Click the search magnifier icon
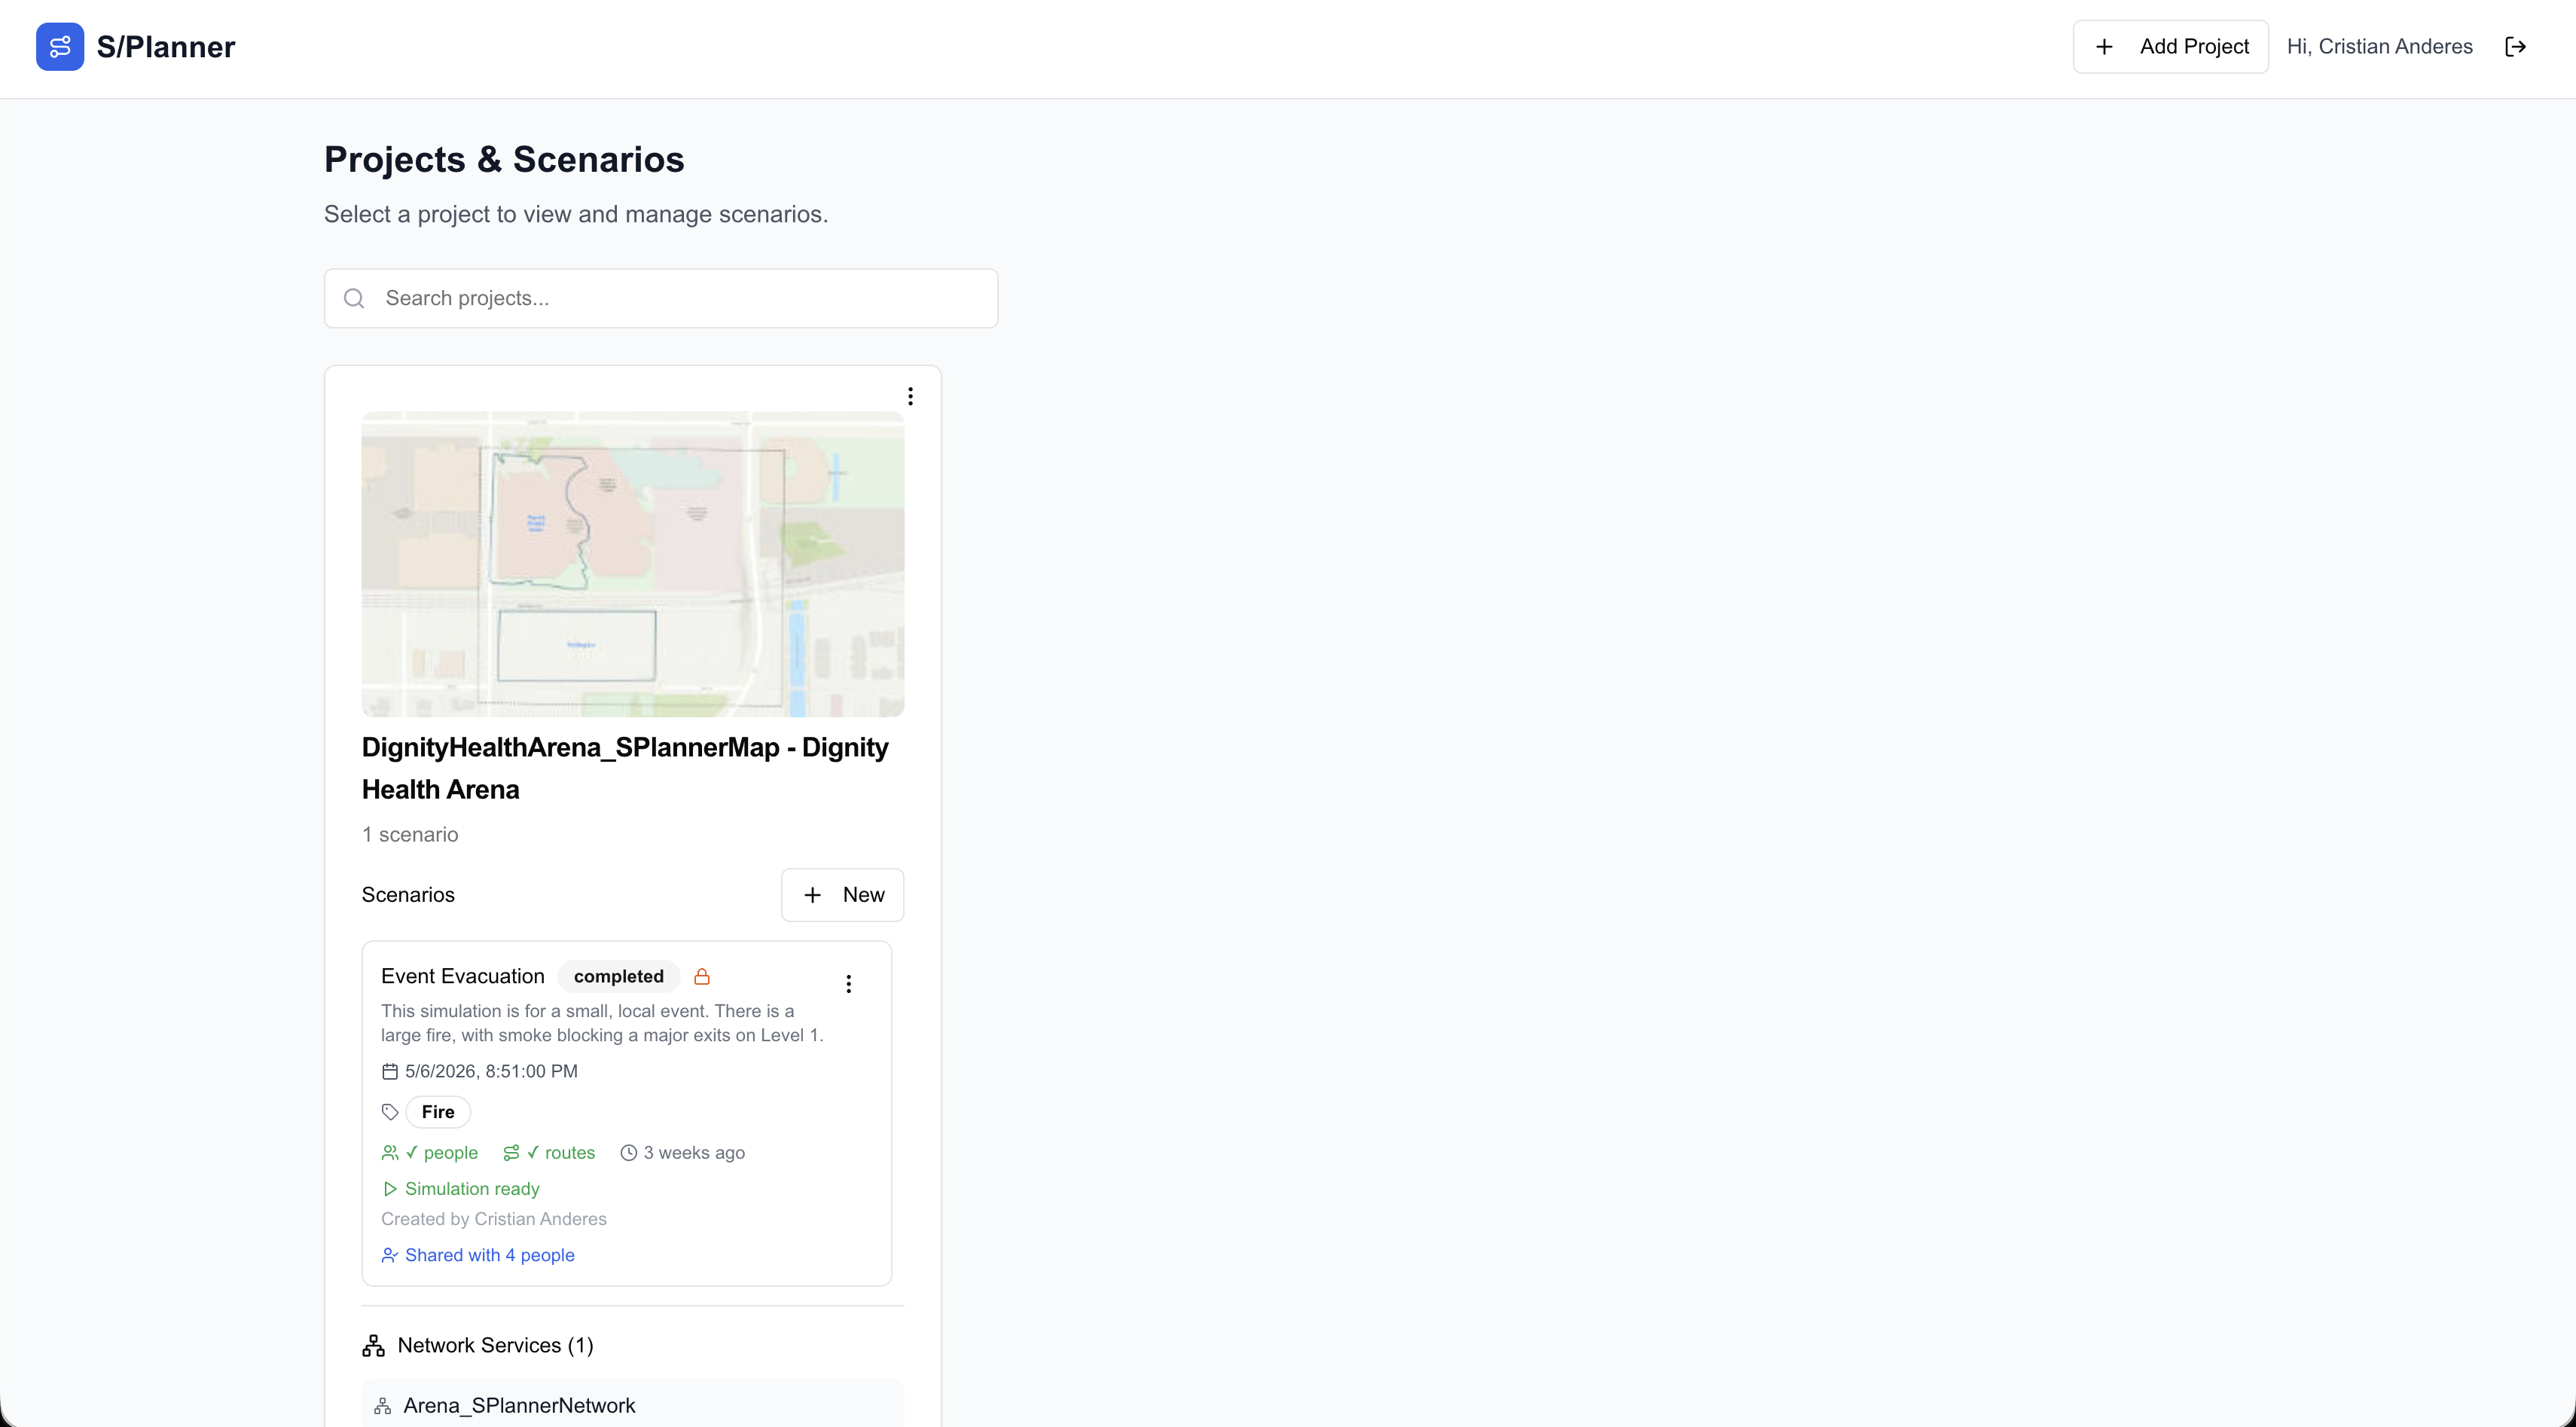 click(x=354, y=298)
